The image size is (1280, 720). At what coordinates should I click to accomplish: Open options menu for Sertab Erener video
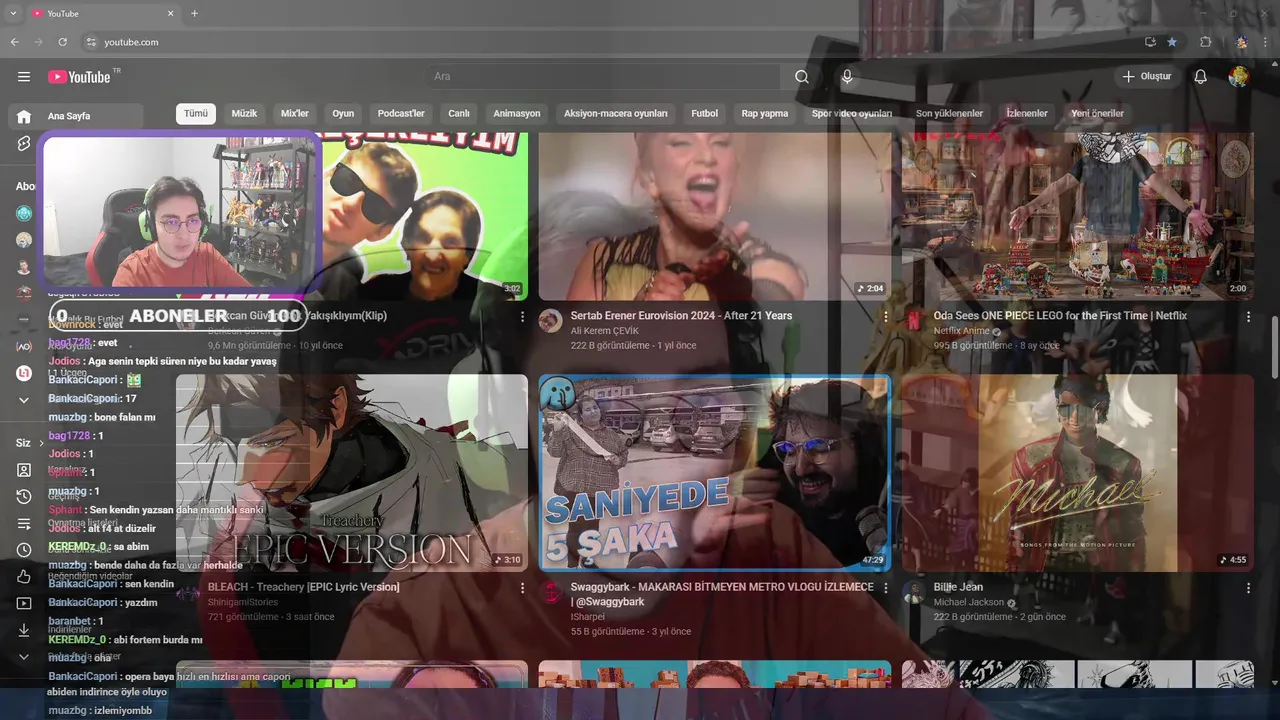[x=885, y=317]
